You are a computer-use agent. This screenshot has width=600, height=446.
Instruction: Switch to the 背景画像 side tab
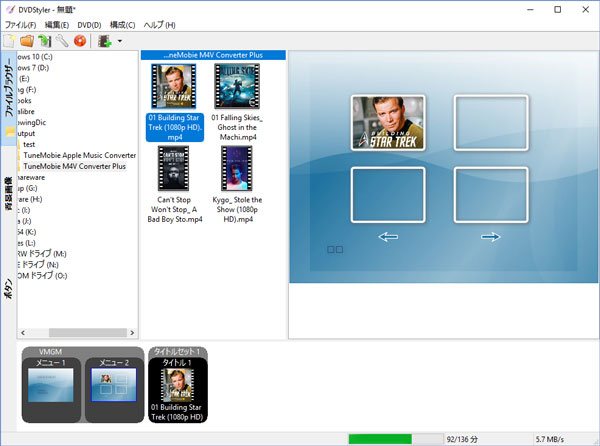[x=8, y=194]
